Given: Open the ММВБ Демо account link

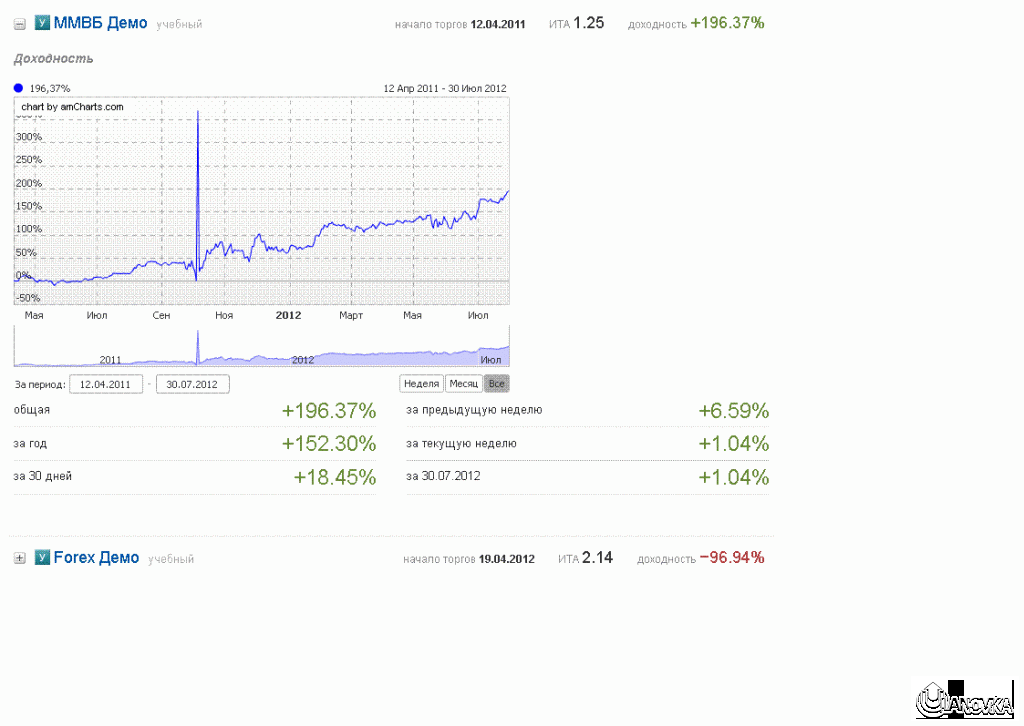Looking at the screenshot, I should tap(100, 23).
